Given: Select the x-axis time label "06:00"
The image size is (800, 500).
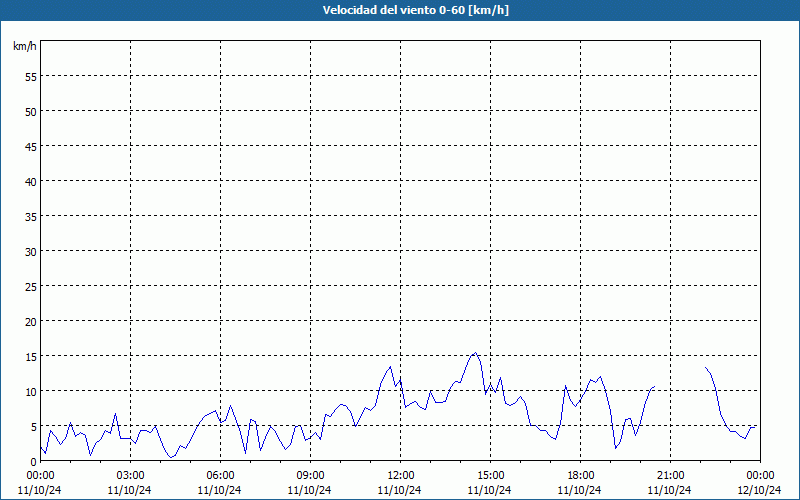Looking at the screenshot, I should [x=220, y=476].
